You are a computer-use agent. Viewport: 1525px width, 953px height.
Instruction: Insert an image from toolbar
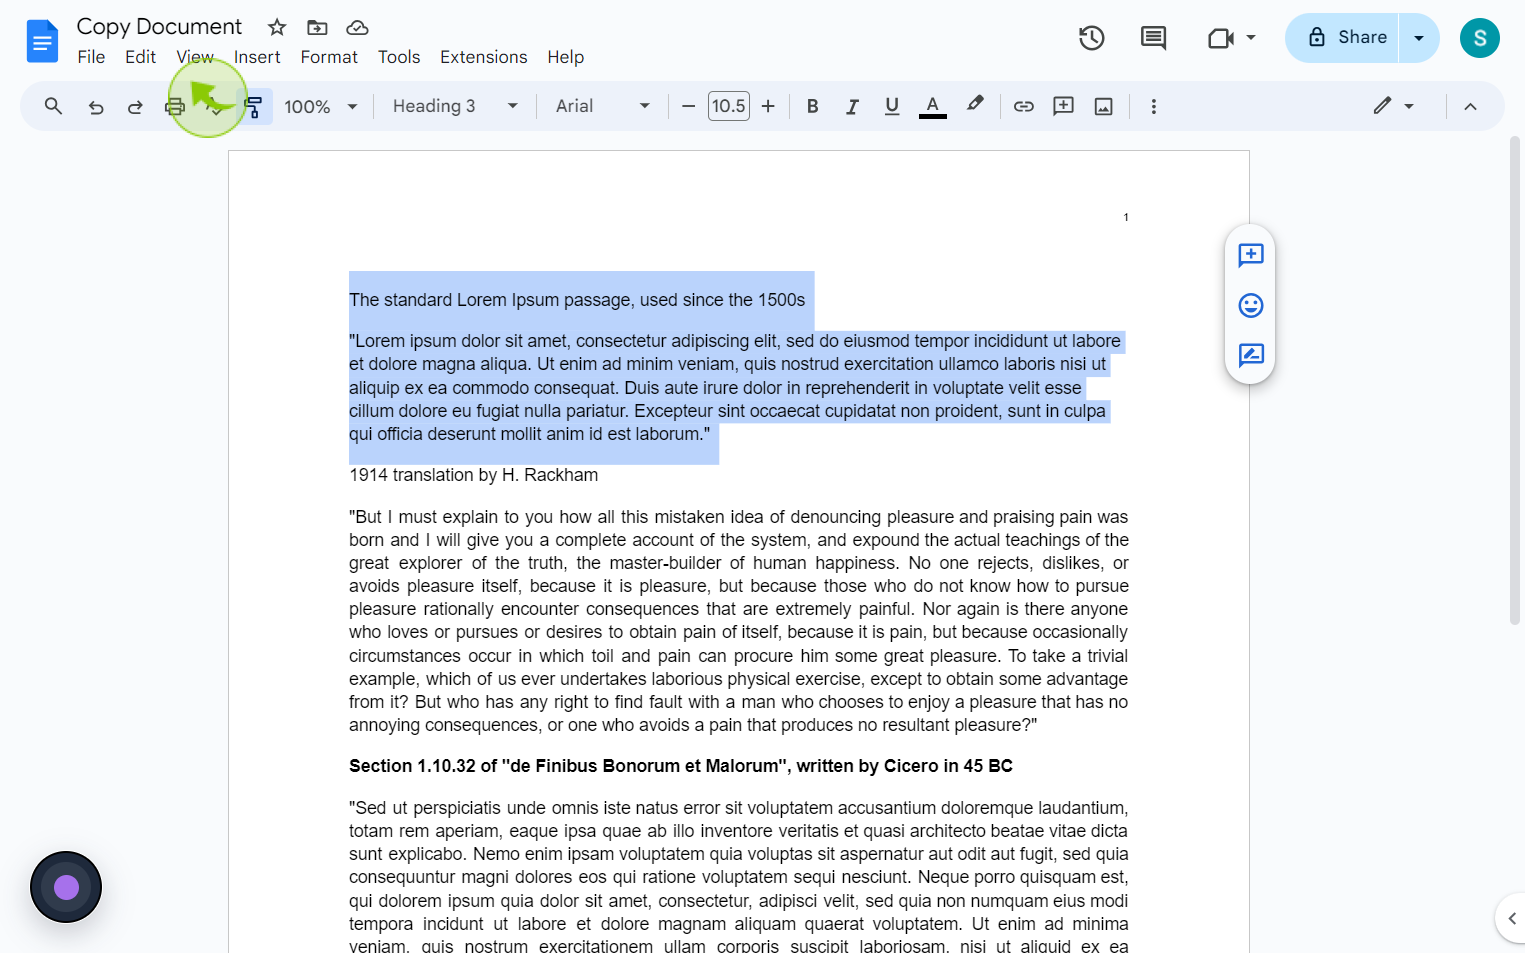pos(1104,106)
